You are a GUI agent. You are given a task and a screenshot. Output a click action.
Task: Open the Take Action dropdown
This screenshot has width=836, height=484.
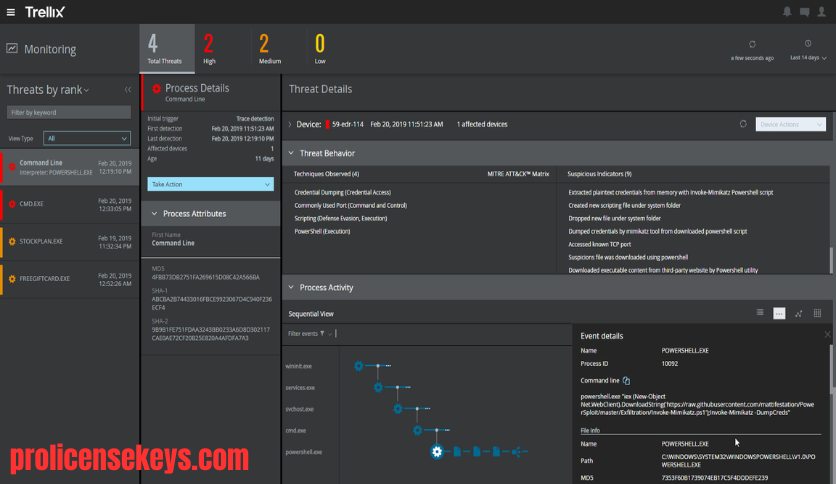211,184
